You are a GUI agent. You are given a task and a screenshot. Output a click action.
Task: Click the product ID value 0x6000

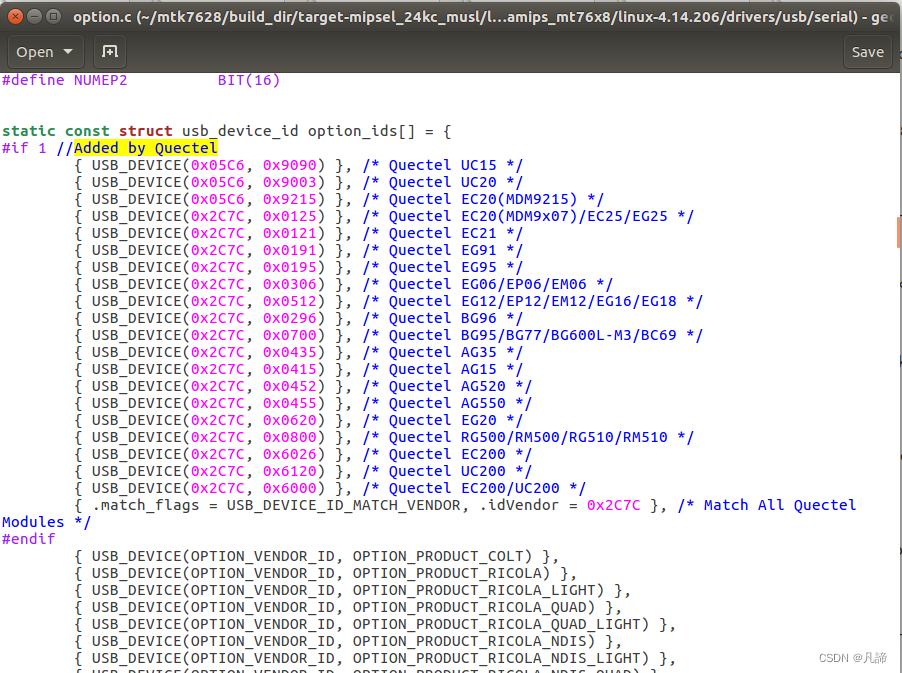[290, 488]
